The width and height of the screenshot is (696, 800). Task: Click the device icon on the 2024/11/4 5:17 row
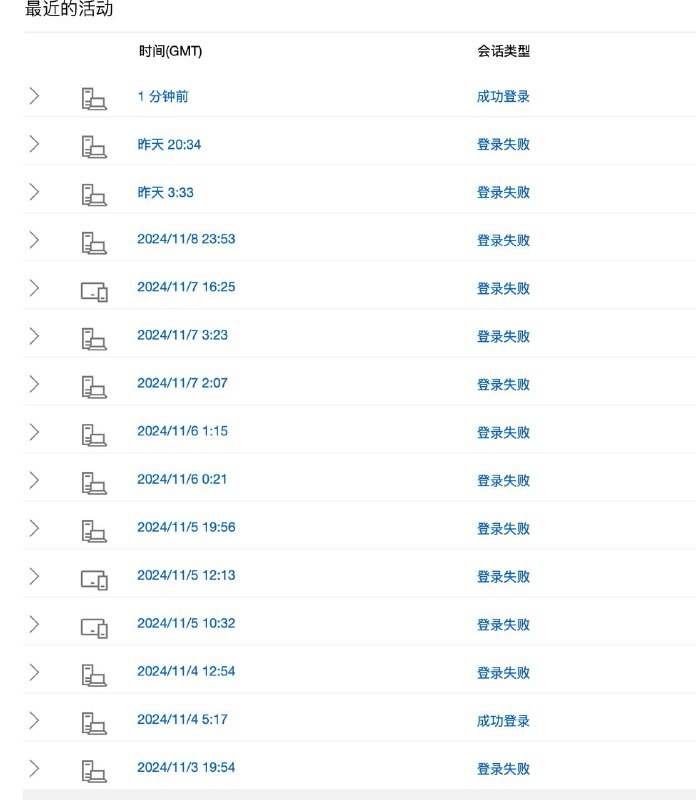tap(94, 720)
